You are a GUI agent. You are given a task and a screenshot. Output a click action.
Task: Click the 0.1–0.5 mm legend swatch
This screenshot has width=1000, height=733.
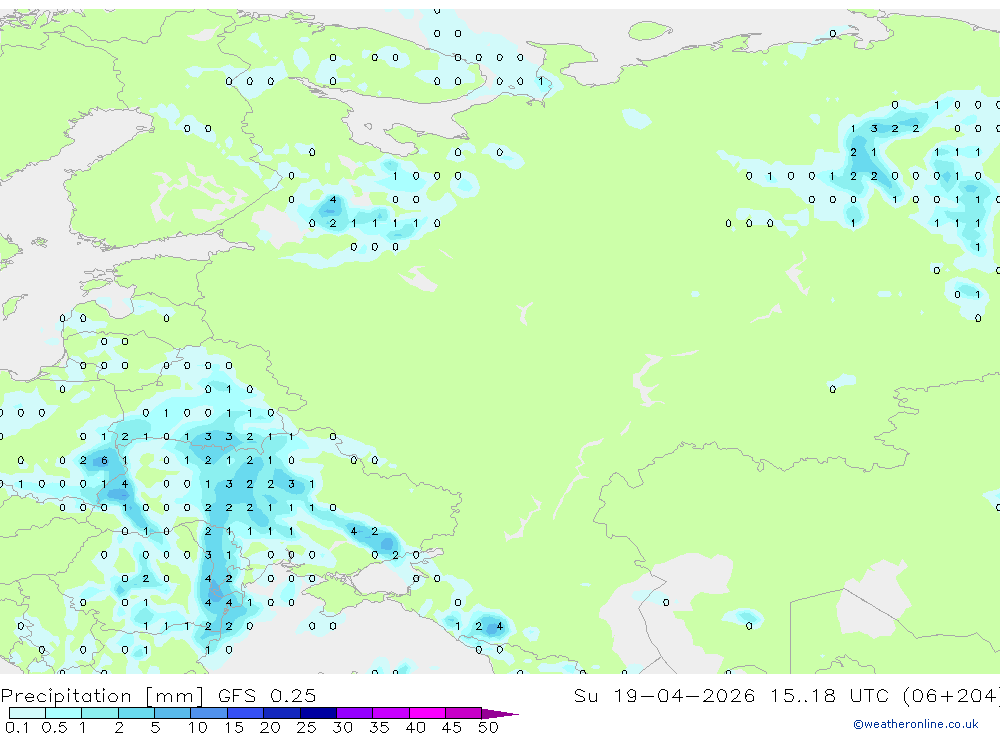click(27, 713)
